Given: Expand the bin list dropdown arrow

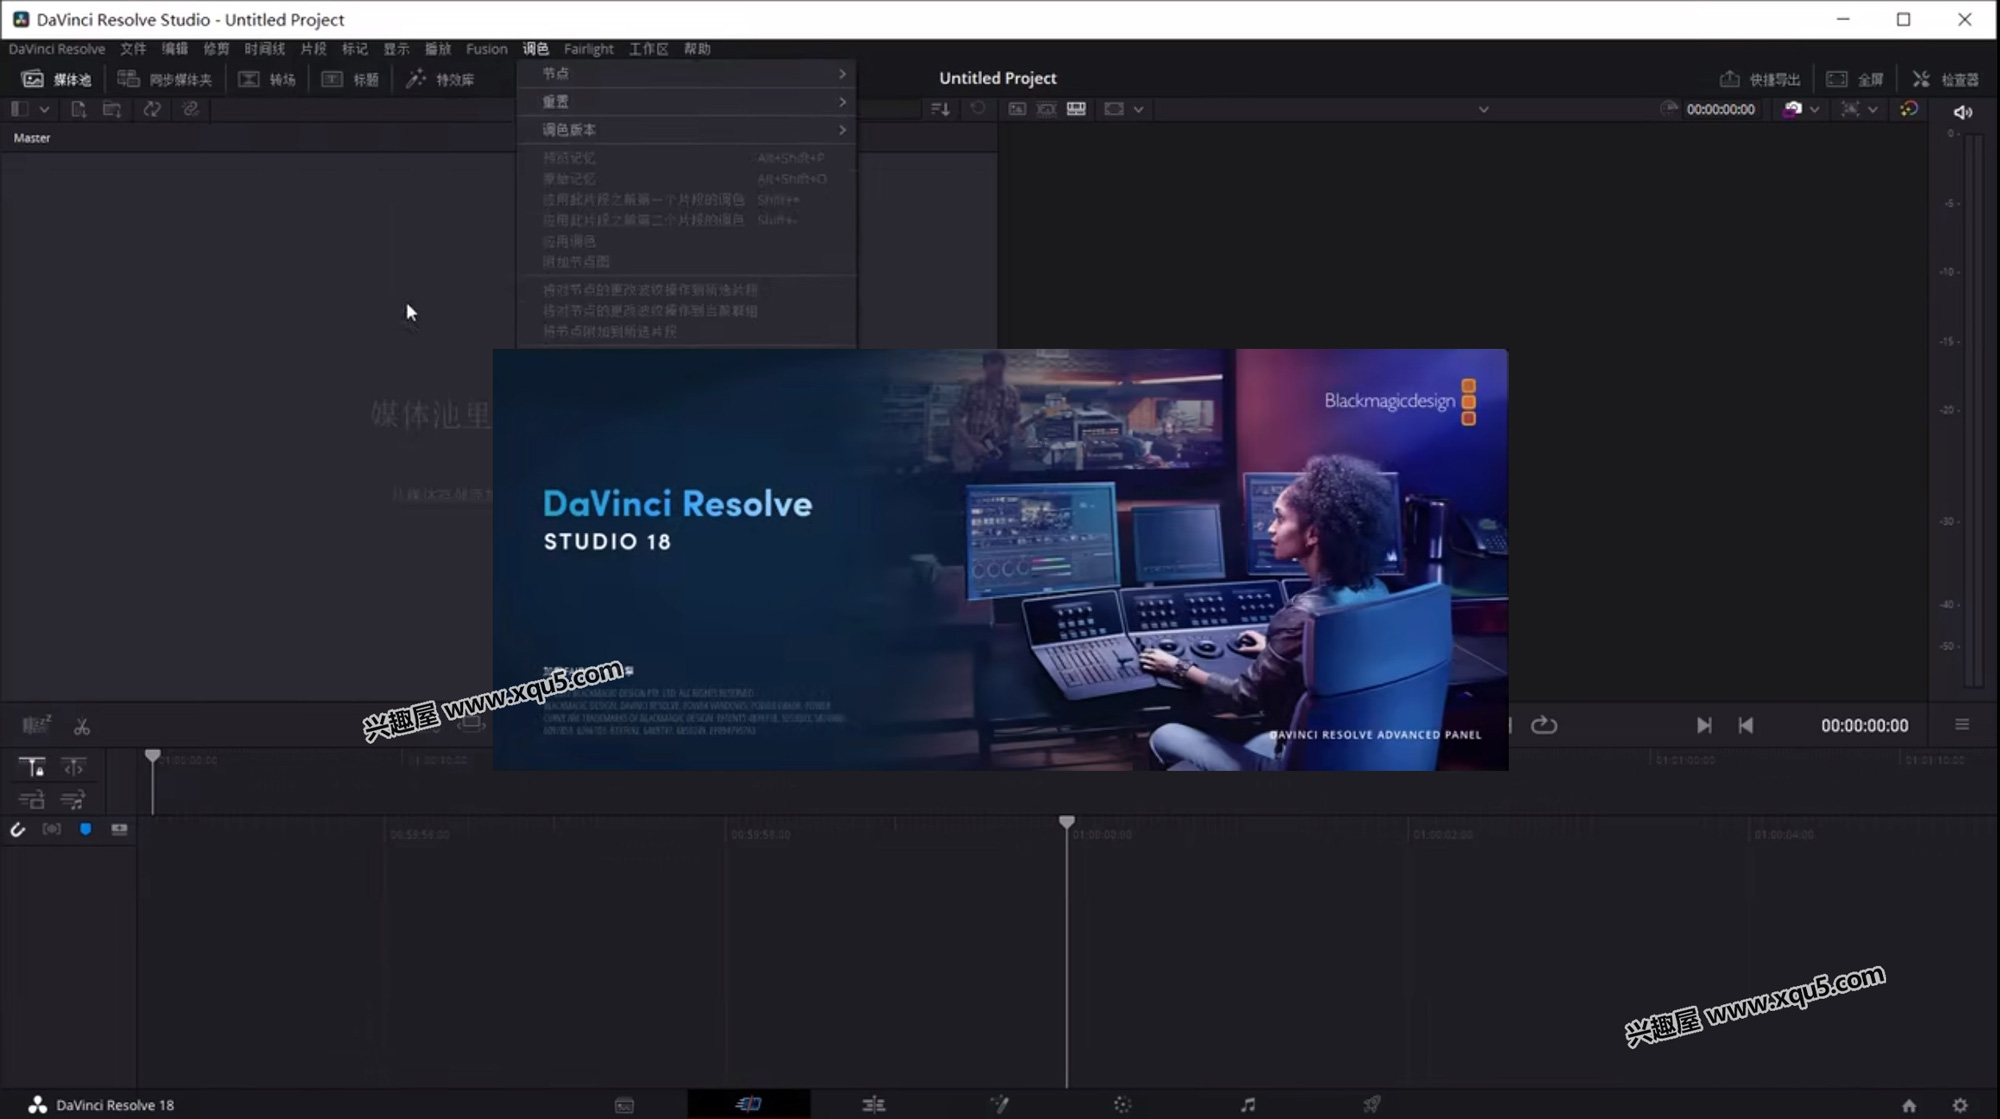Looking at the screenshot, I should click(x=44, y=109).
